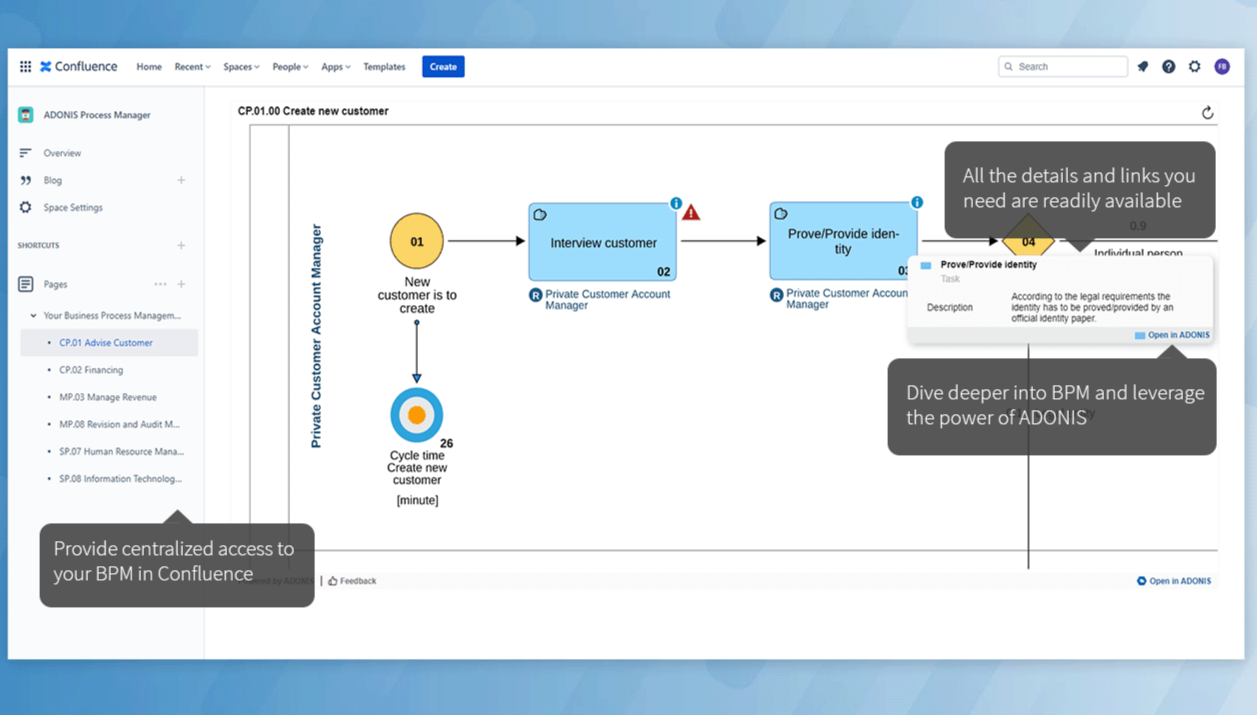Open the People dropdown menu

(x=290, y=67)
